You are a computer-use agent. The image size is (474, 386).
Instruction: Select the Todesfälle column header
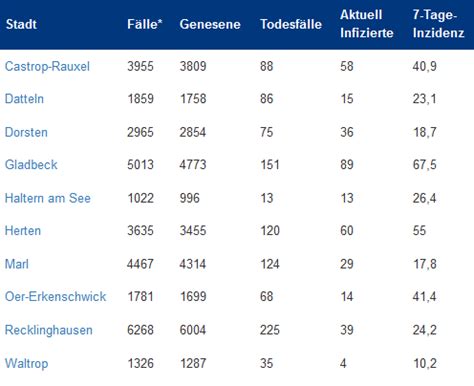point(291,24)
